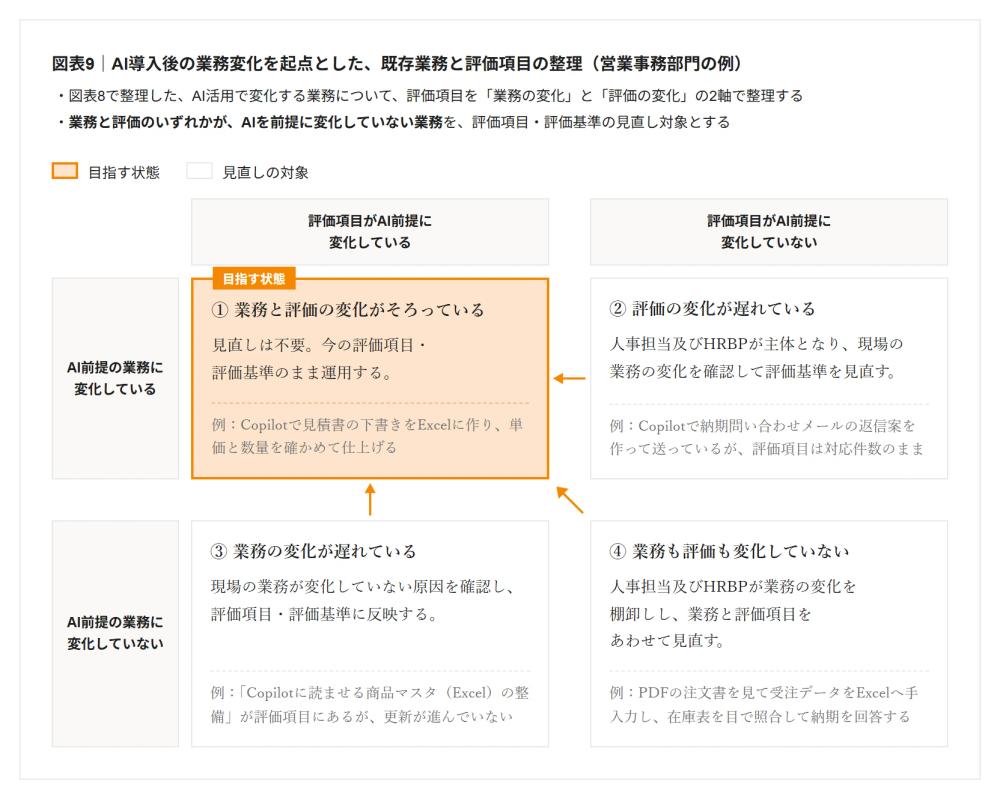Select column header 評価項目がAI前提に変化していない

(x=768, y=231)
